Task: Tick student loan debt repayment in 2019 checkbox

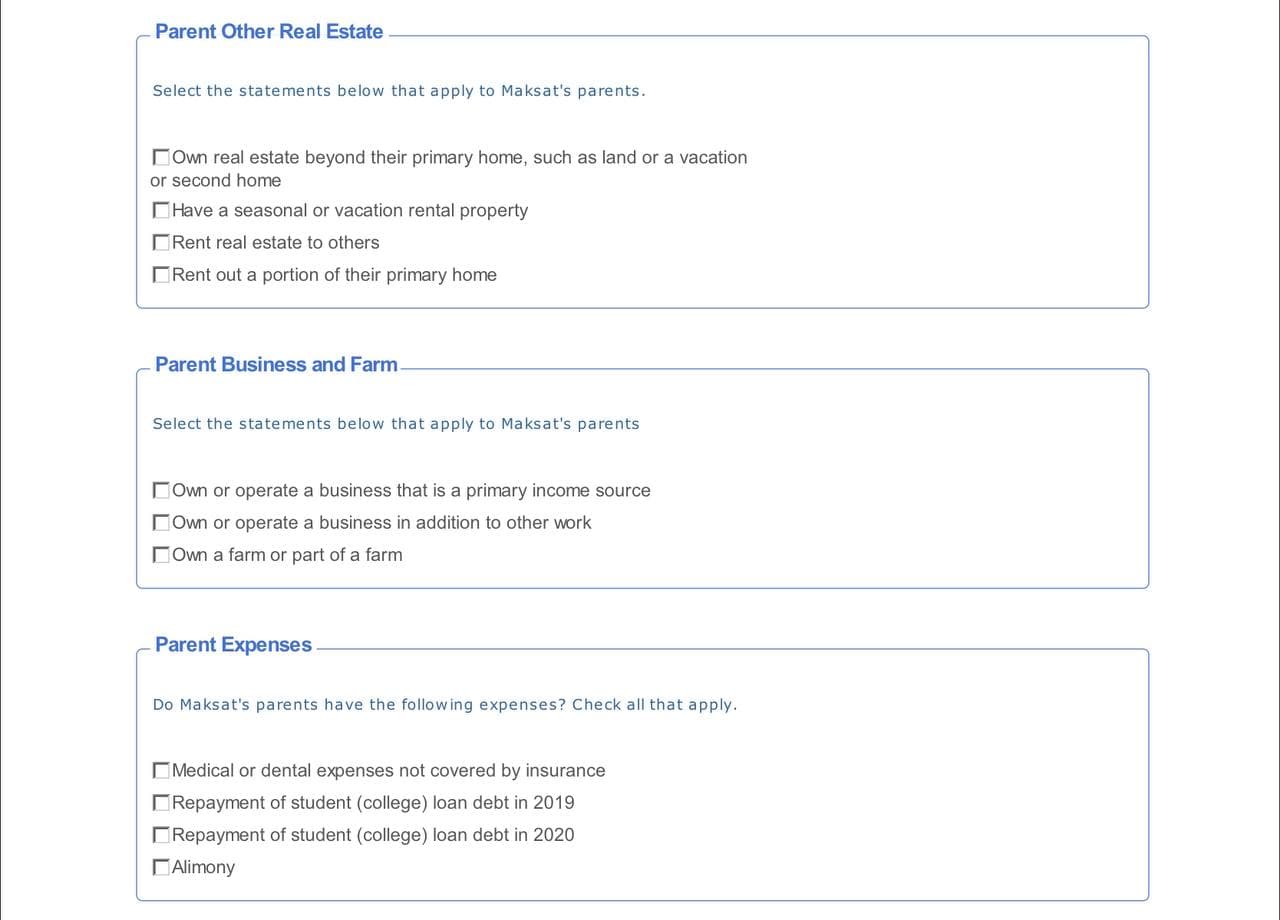Action: [x=161, y=803]
